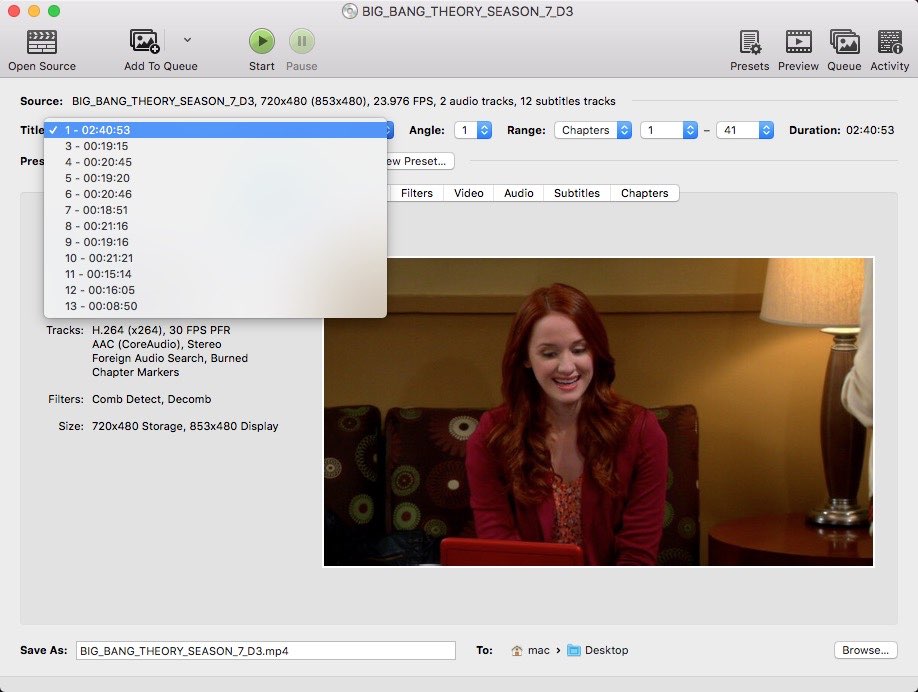Click the disc icon in the title bar
This screenshot has width=918, height=692.
(350, 11)
